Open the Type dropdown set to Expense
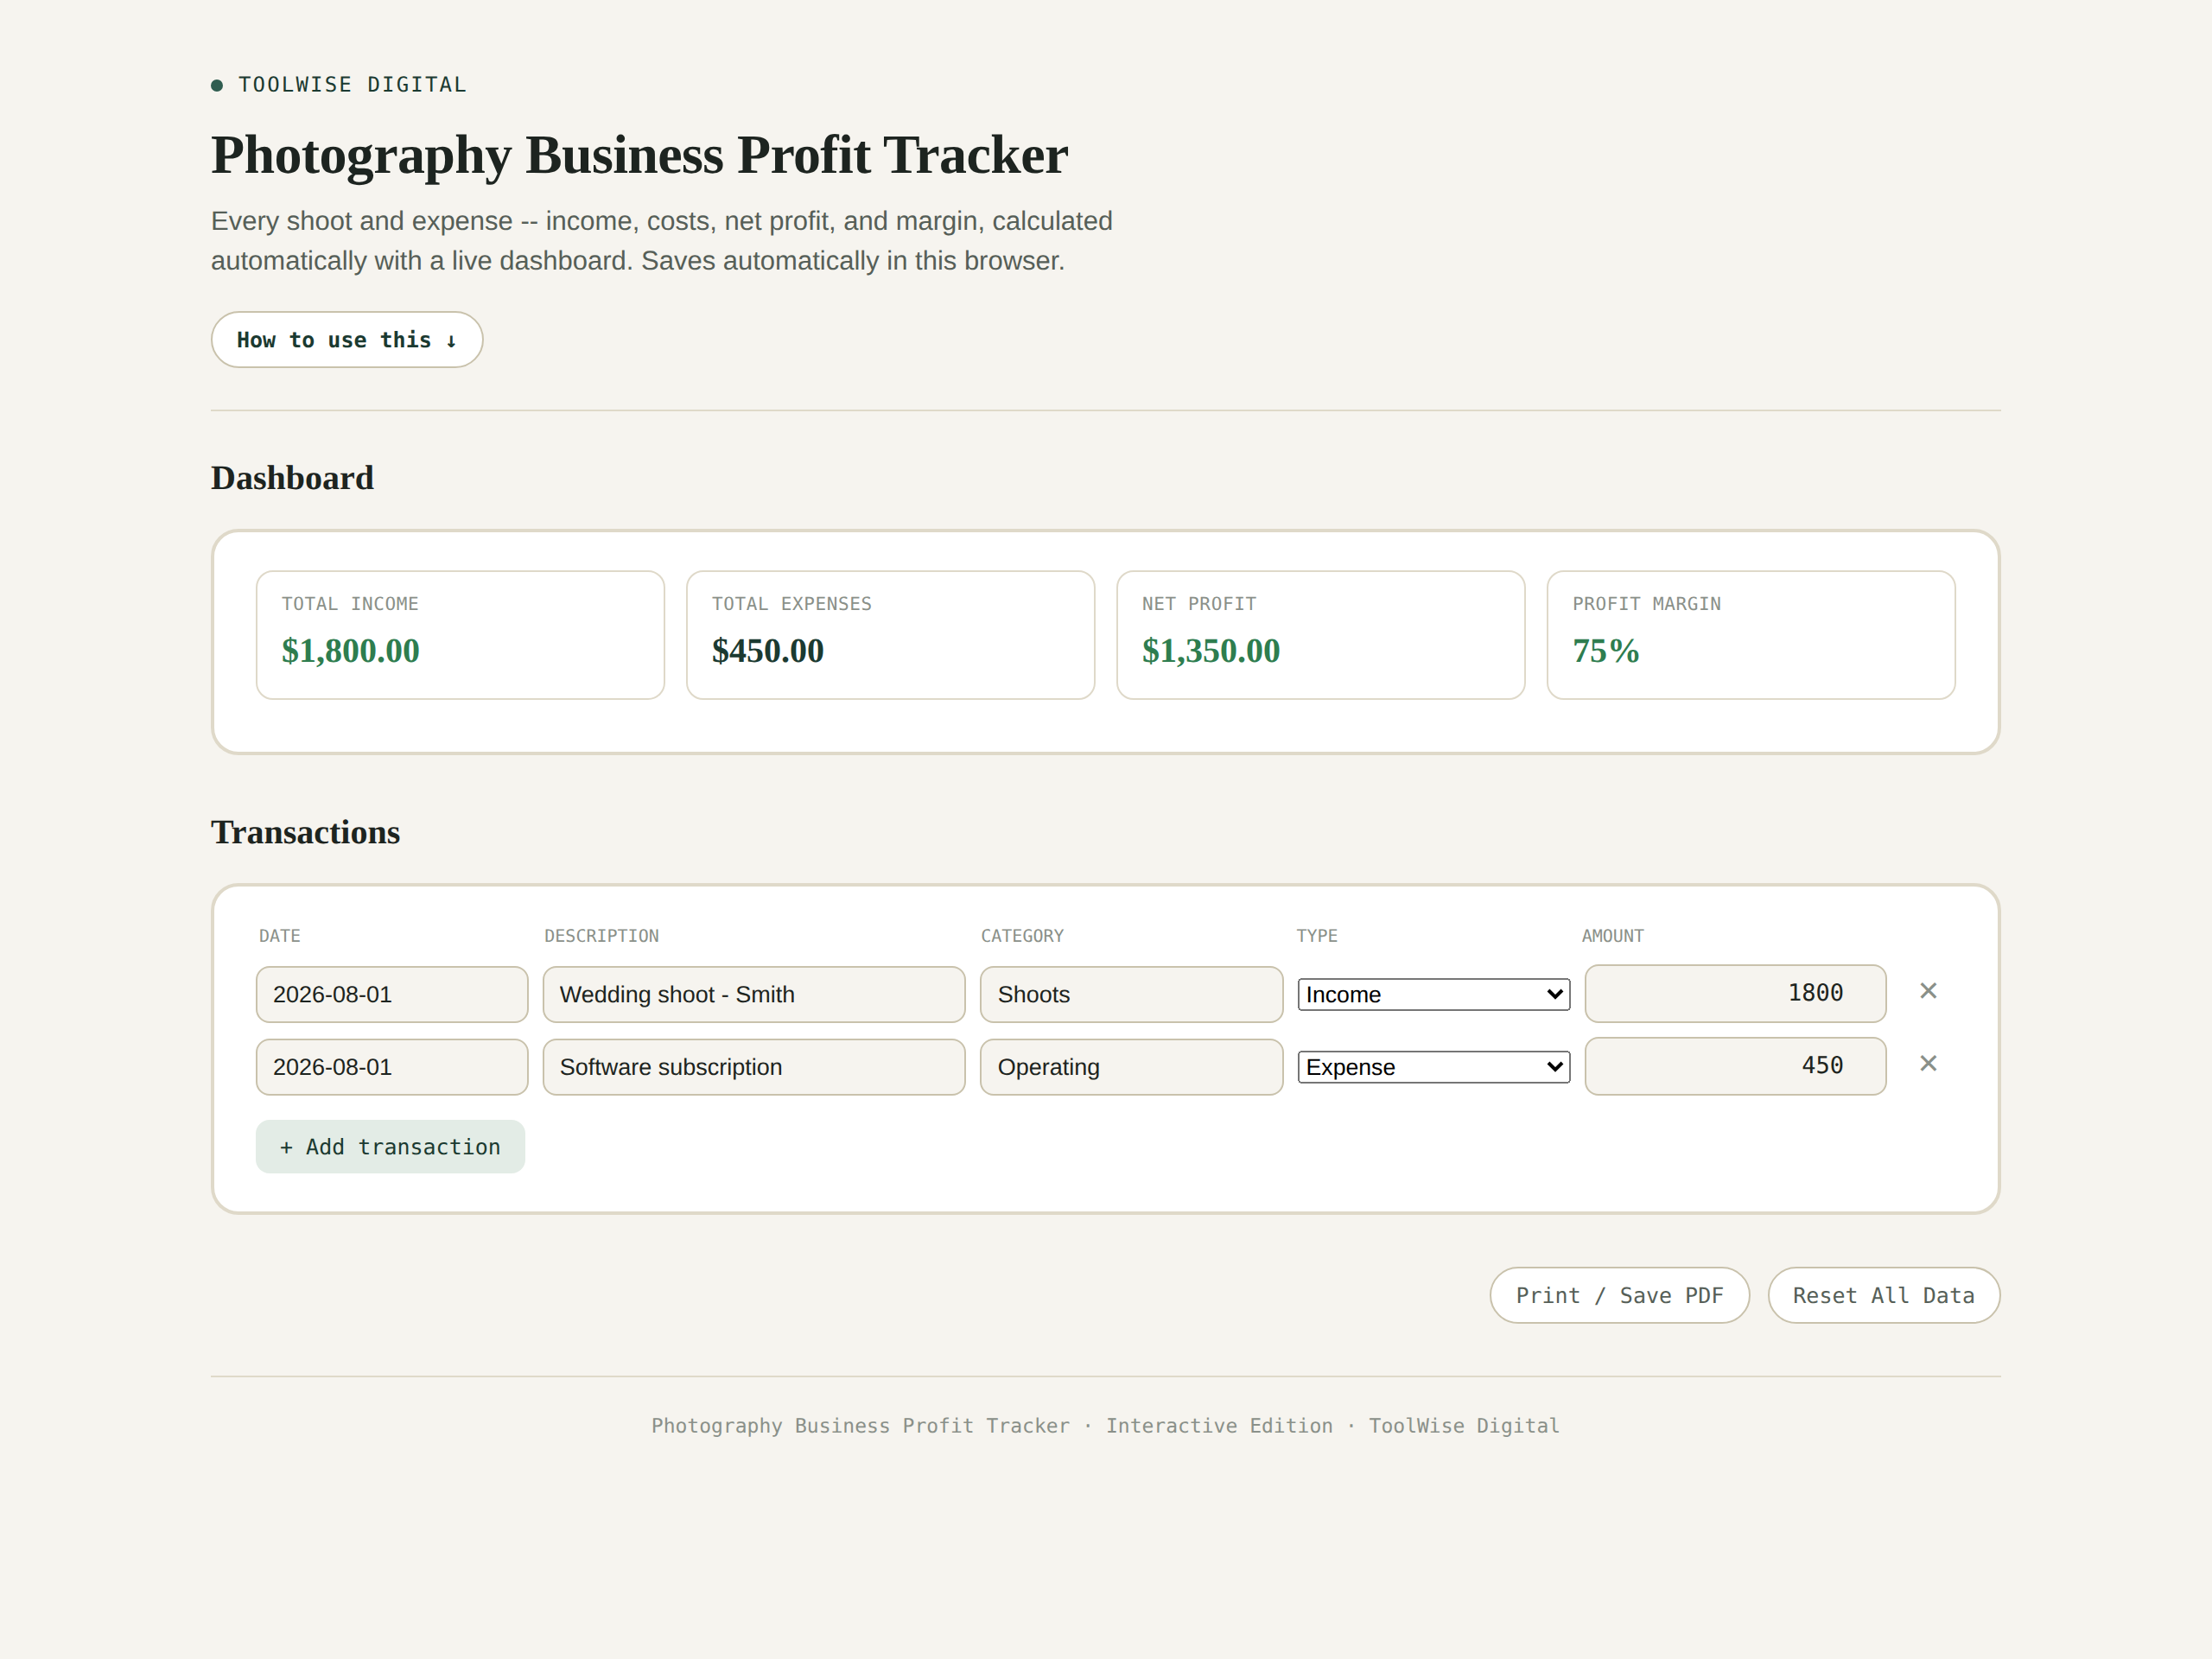Image resolution: width=2212 pixels, height=1659 pixels. [1433, 1067]
